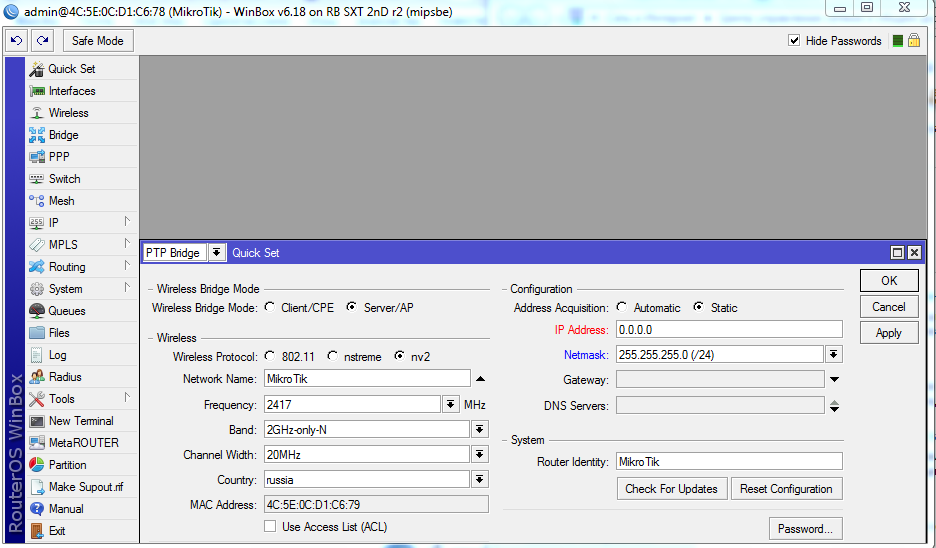Collapse the Network Name field arrow
This screenshot has height=548, width=936.
481,379
